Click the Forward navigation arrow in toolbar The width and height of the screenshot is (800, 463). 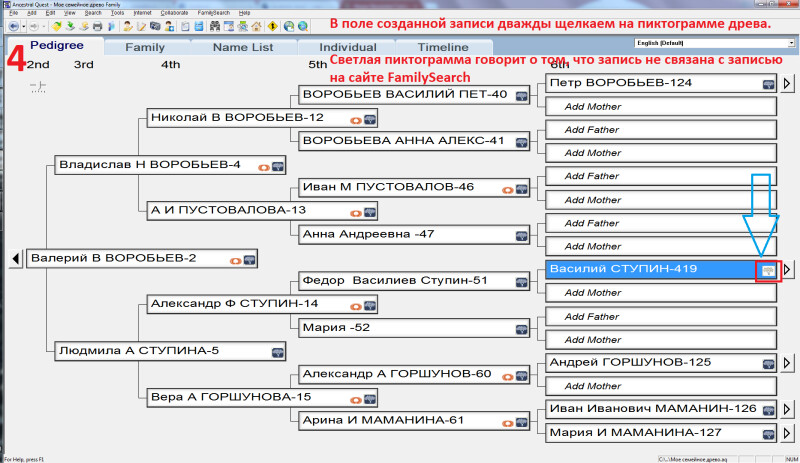(x=34, y=26)
